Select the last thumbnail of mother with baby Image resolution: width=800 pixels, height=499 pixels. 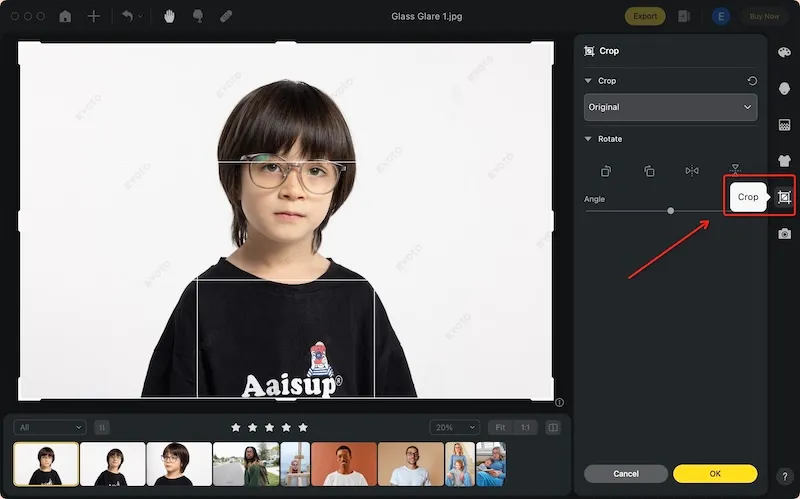[491, 464]
